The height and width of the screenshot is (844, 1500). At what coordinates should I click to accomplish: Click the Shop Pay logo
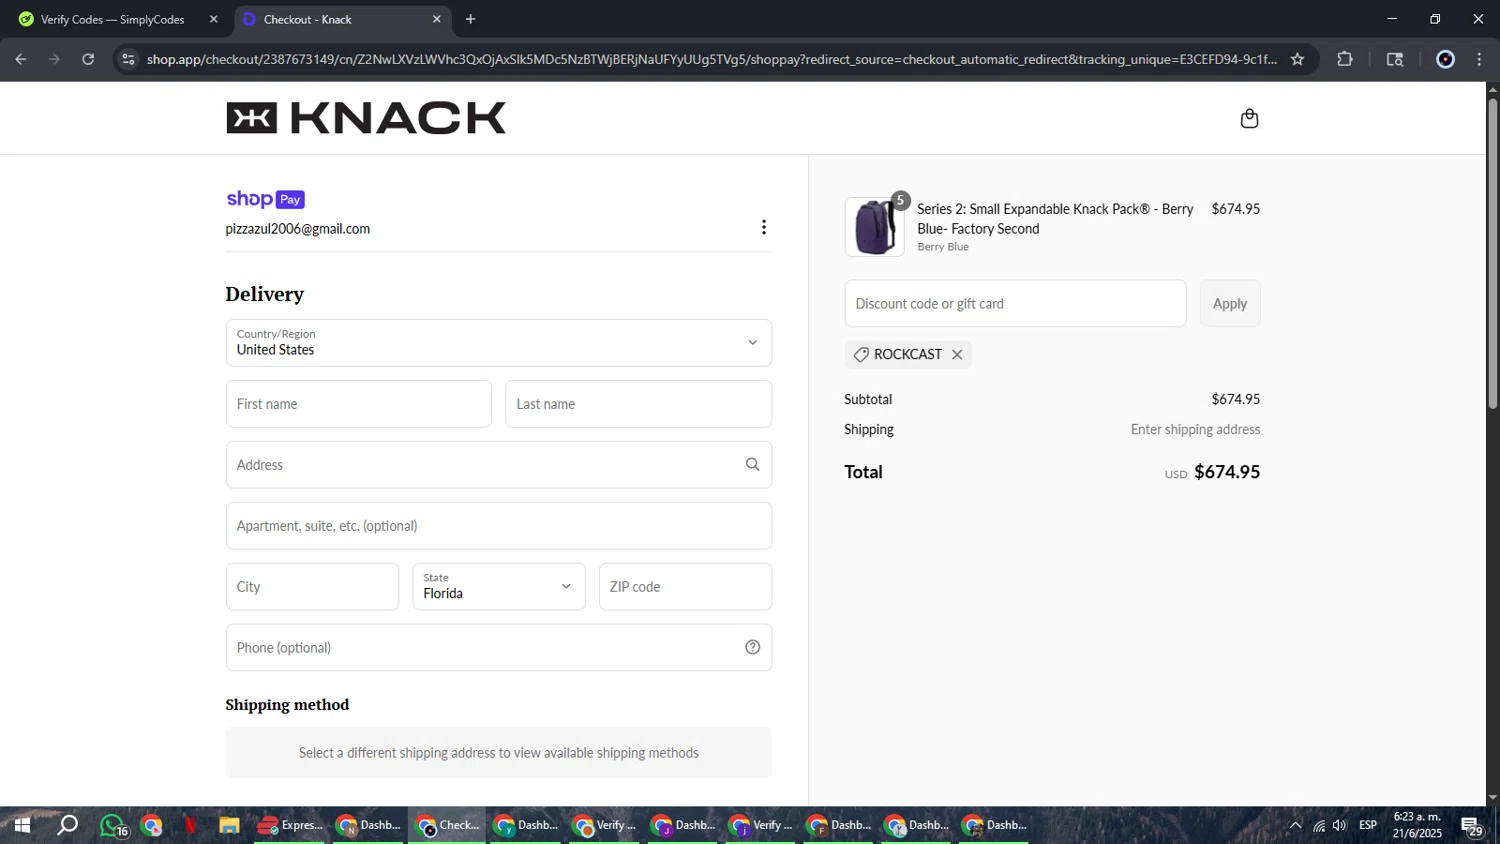pyautogui.click(x=265, y=199)
